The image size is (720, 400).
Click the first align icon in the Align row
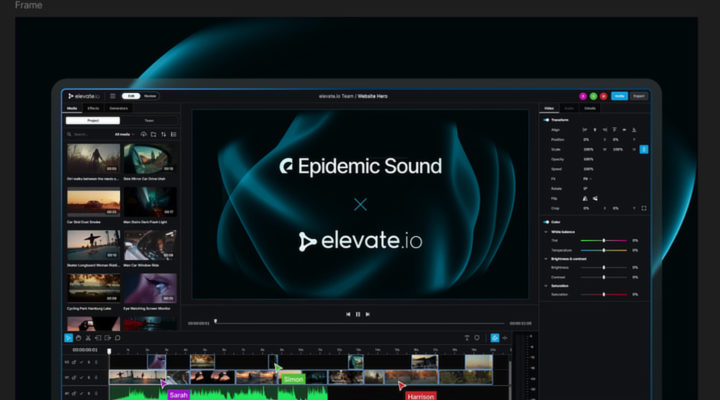585,130
